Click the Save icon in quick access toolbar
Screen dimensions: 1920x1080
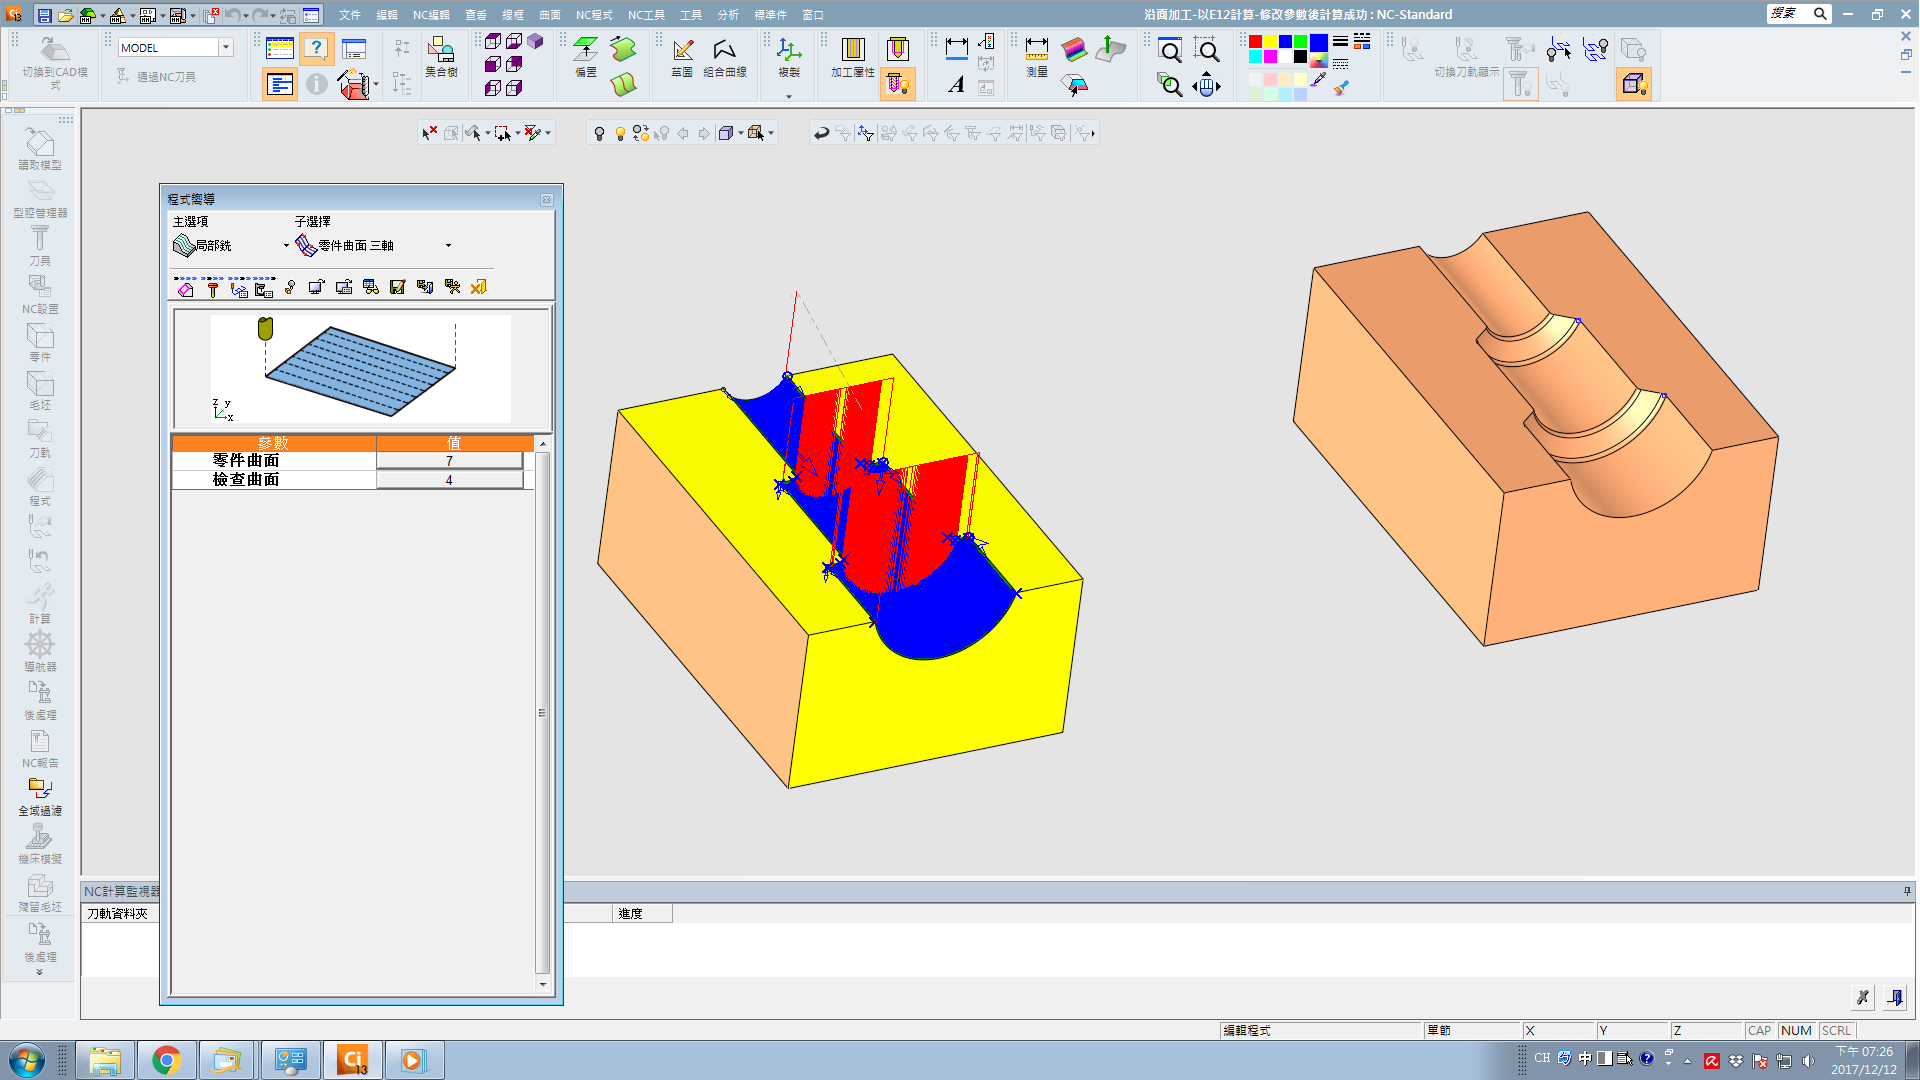click(x=44, y=15)
